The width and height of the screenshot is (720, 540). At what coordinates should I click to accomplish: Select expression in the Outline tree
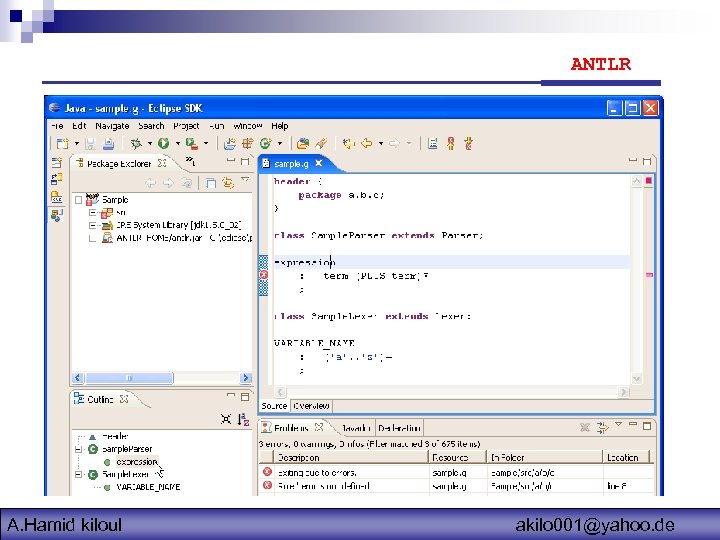pos(137,462)
